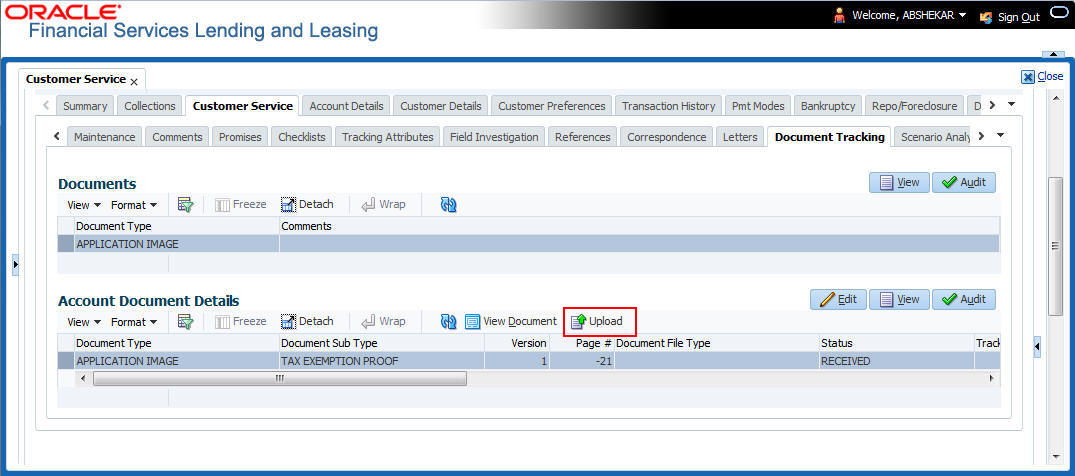Click Audit button in Documents section
Image resolution: width=1075 pixels, height=476 pixels.
pyautogui.click(x=964, y=182)
